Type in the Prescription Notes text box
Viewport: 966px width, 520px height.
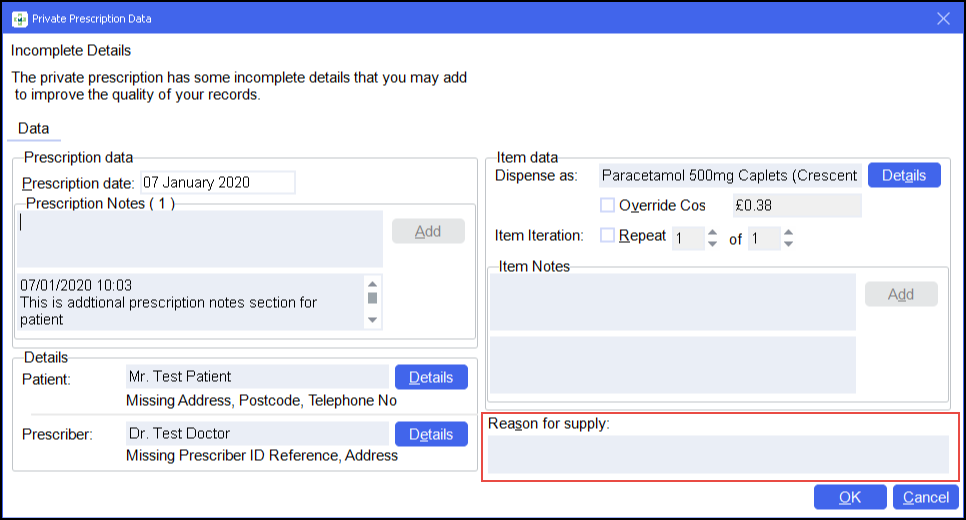coord(199,238)
